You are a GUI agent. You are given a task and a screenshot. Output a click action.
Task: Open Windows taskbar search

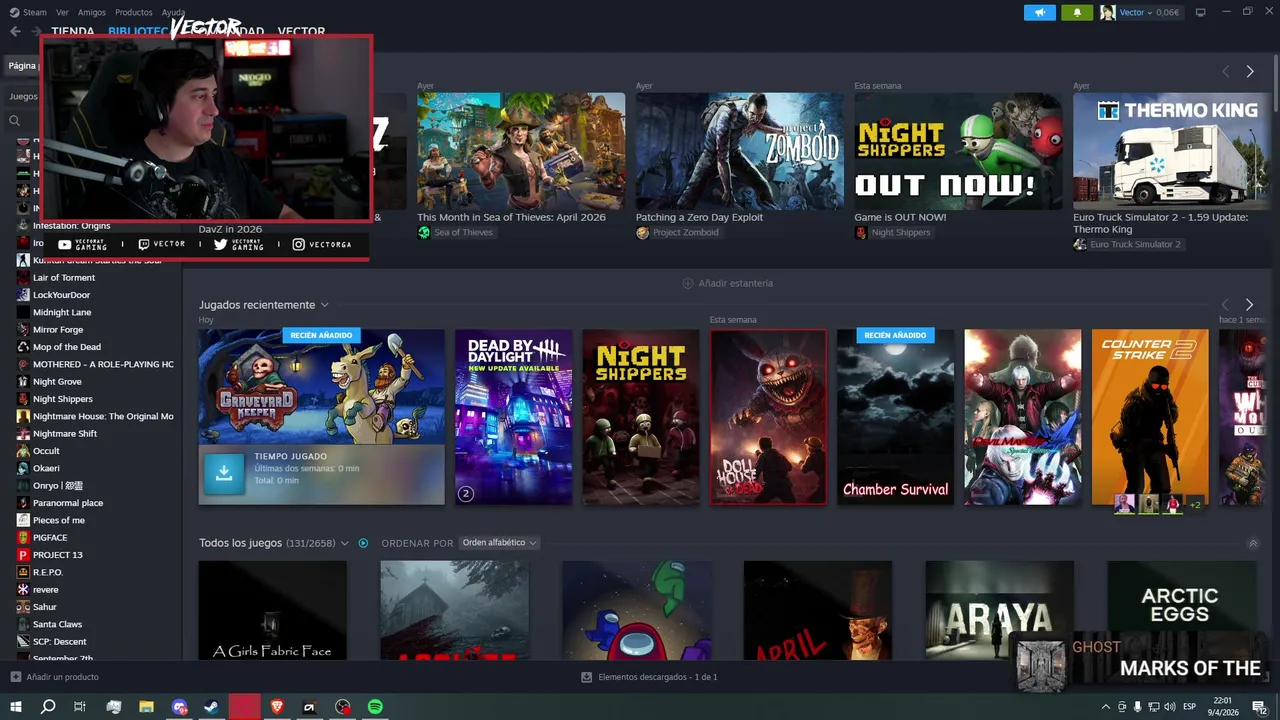click(x=48, y=707)
